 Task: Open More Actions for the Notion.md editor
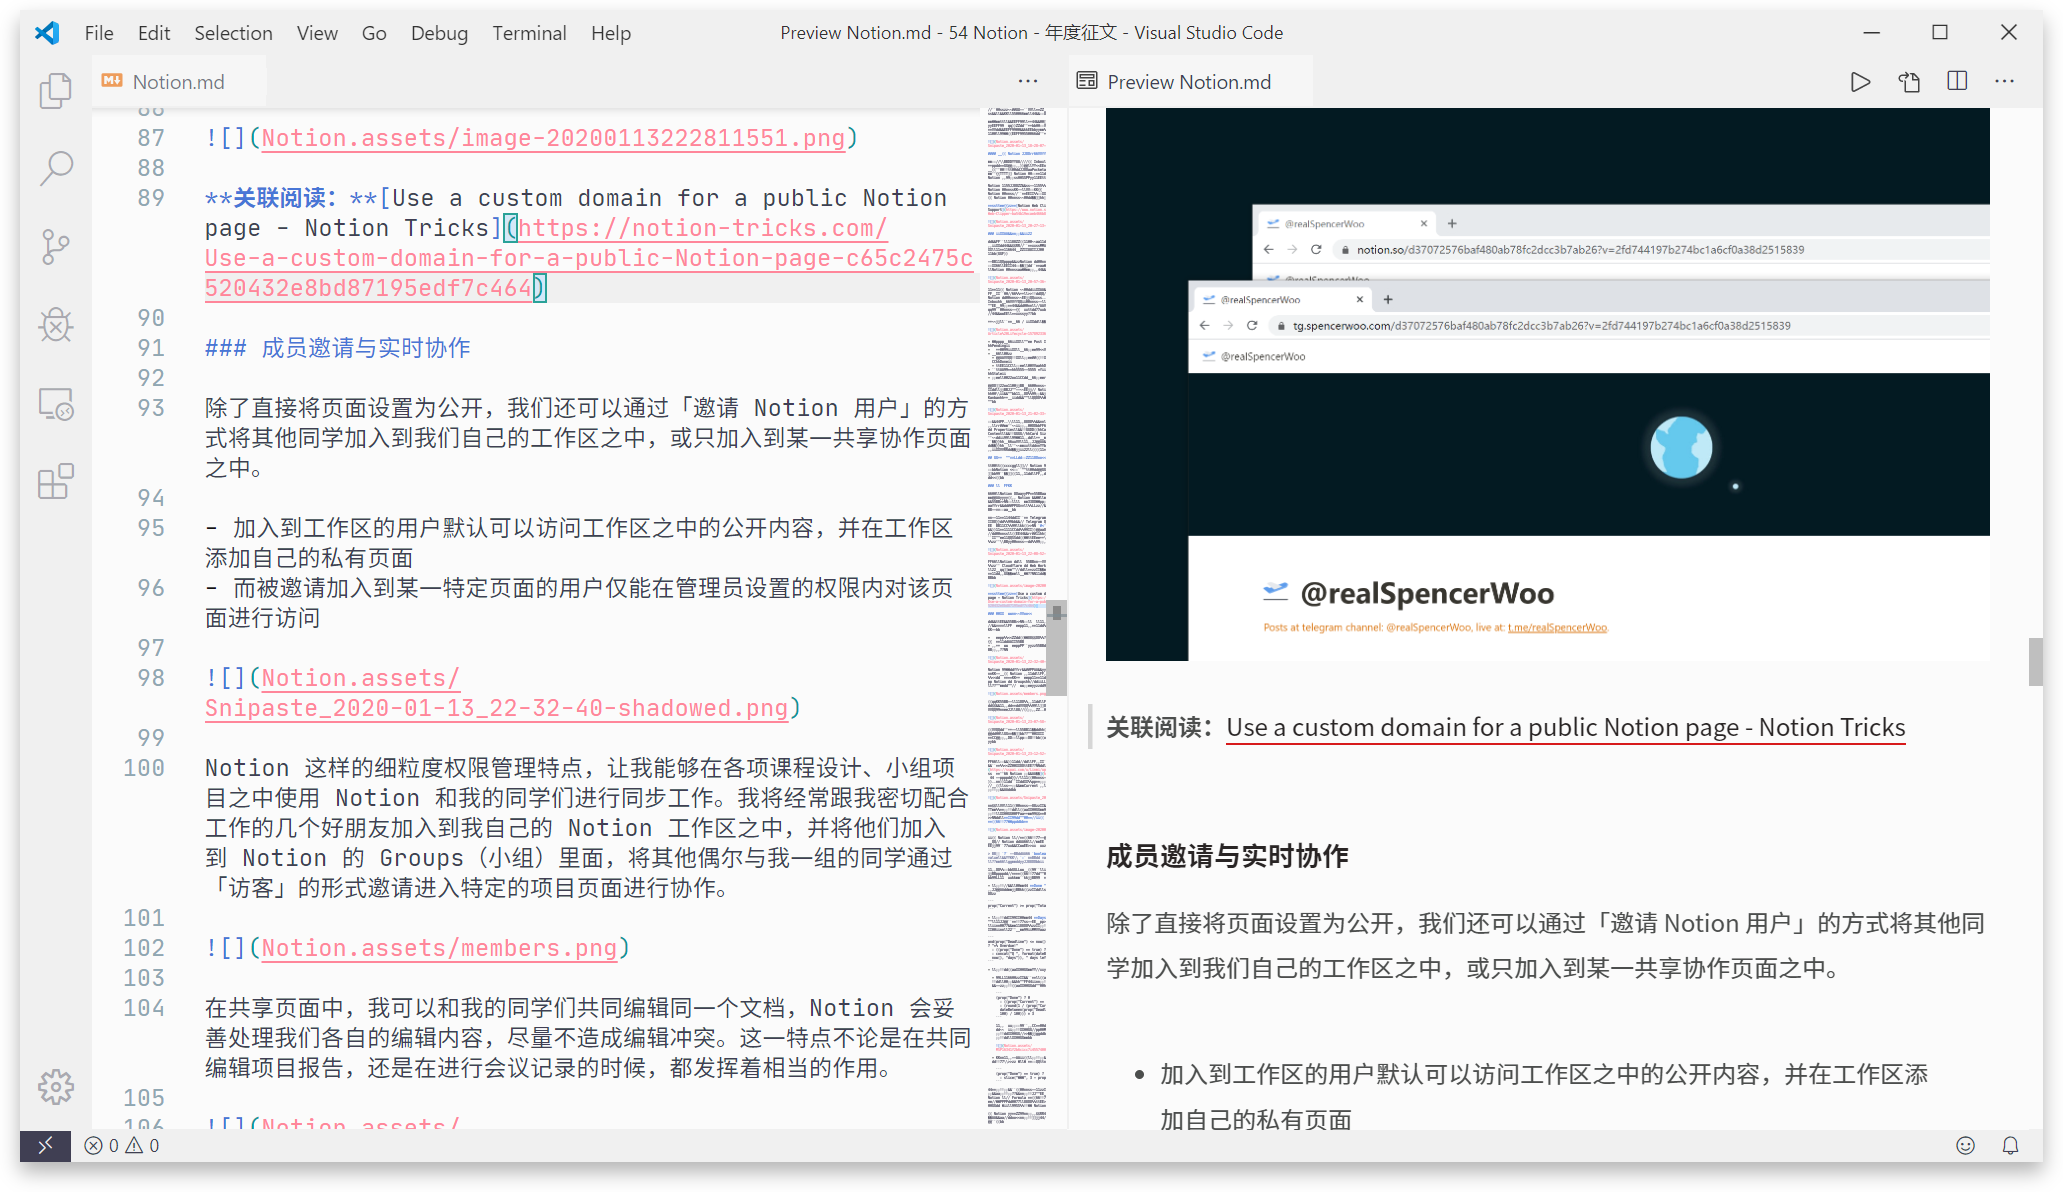pos(1028,82)
